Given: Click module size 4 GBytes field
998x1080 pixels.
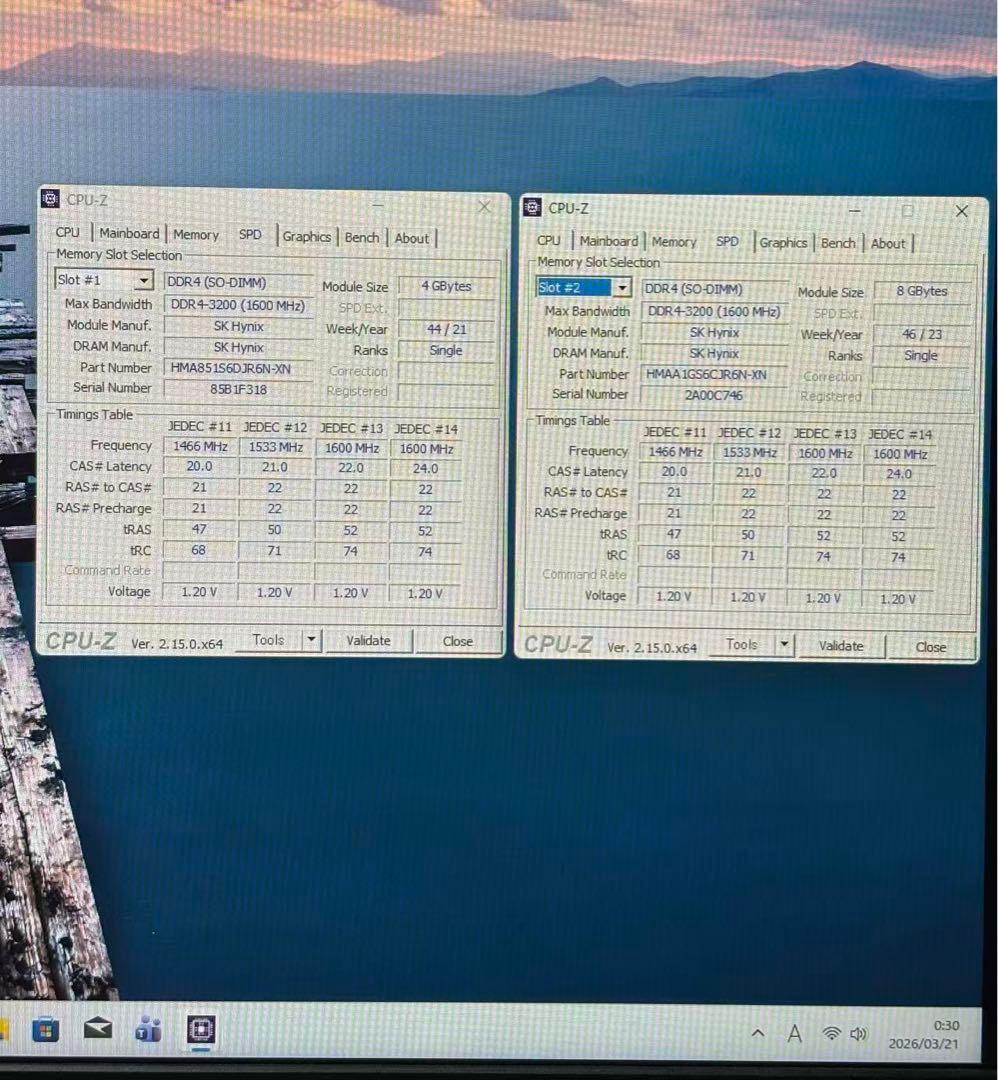Looking at the screenshot, I should pos(446,286).
